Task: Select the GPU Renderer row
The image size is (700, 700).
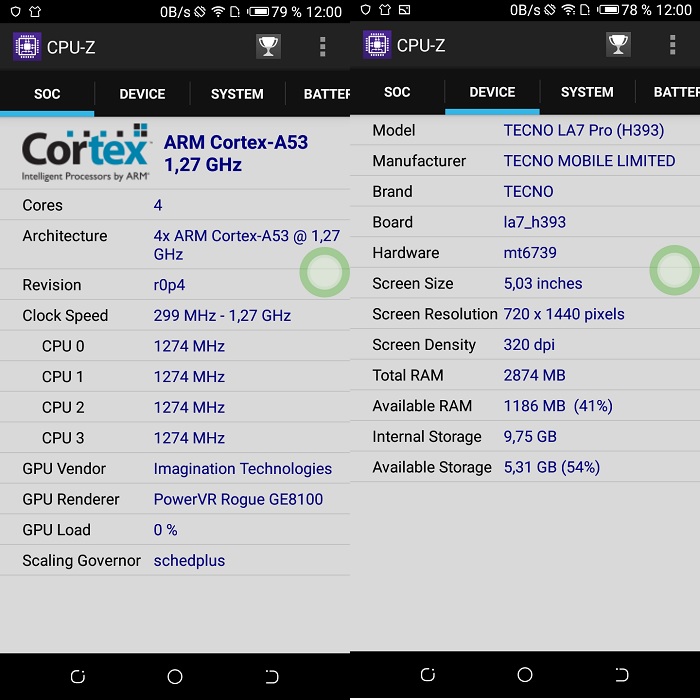Action: click(175, 499)
